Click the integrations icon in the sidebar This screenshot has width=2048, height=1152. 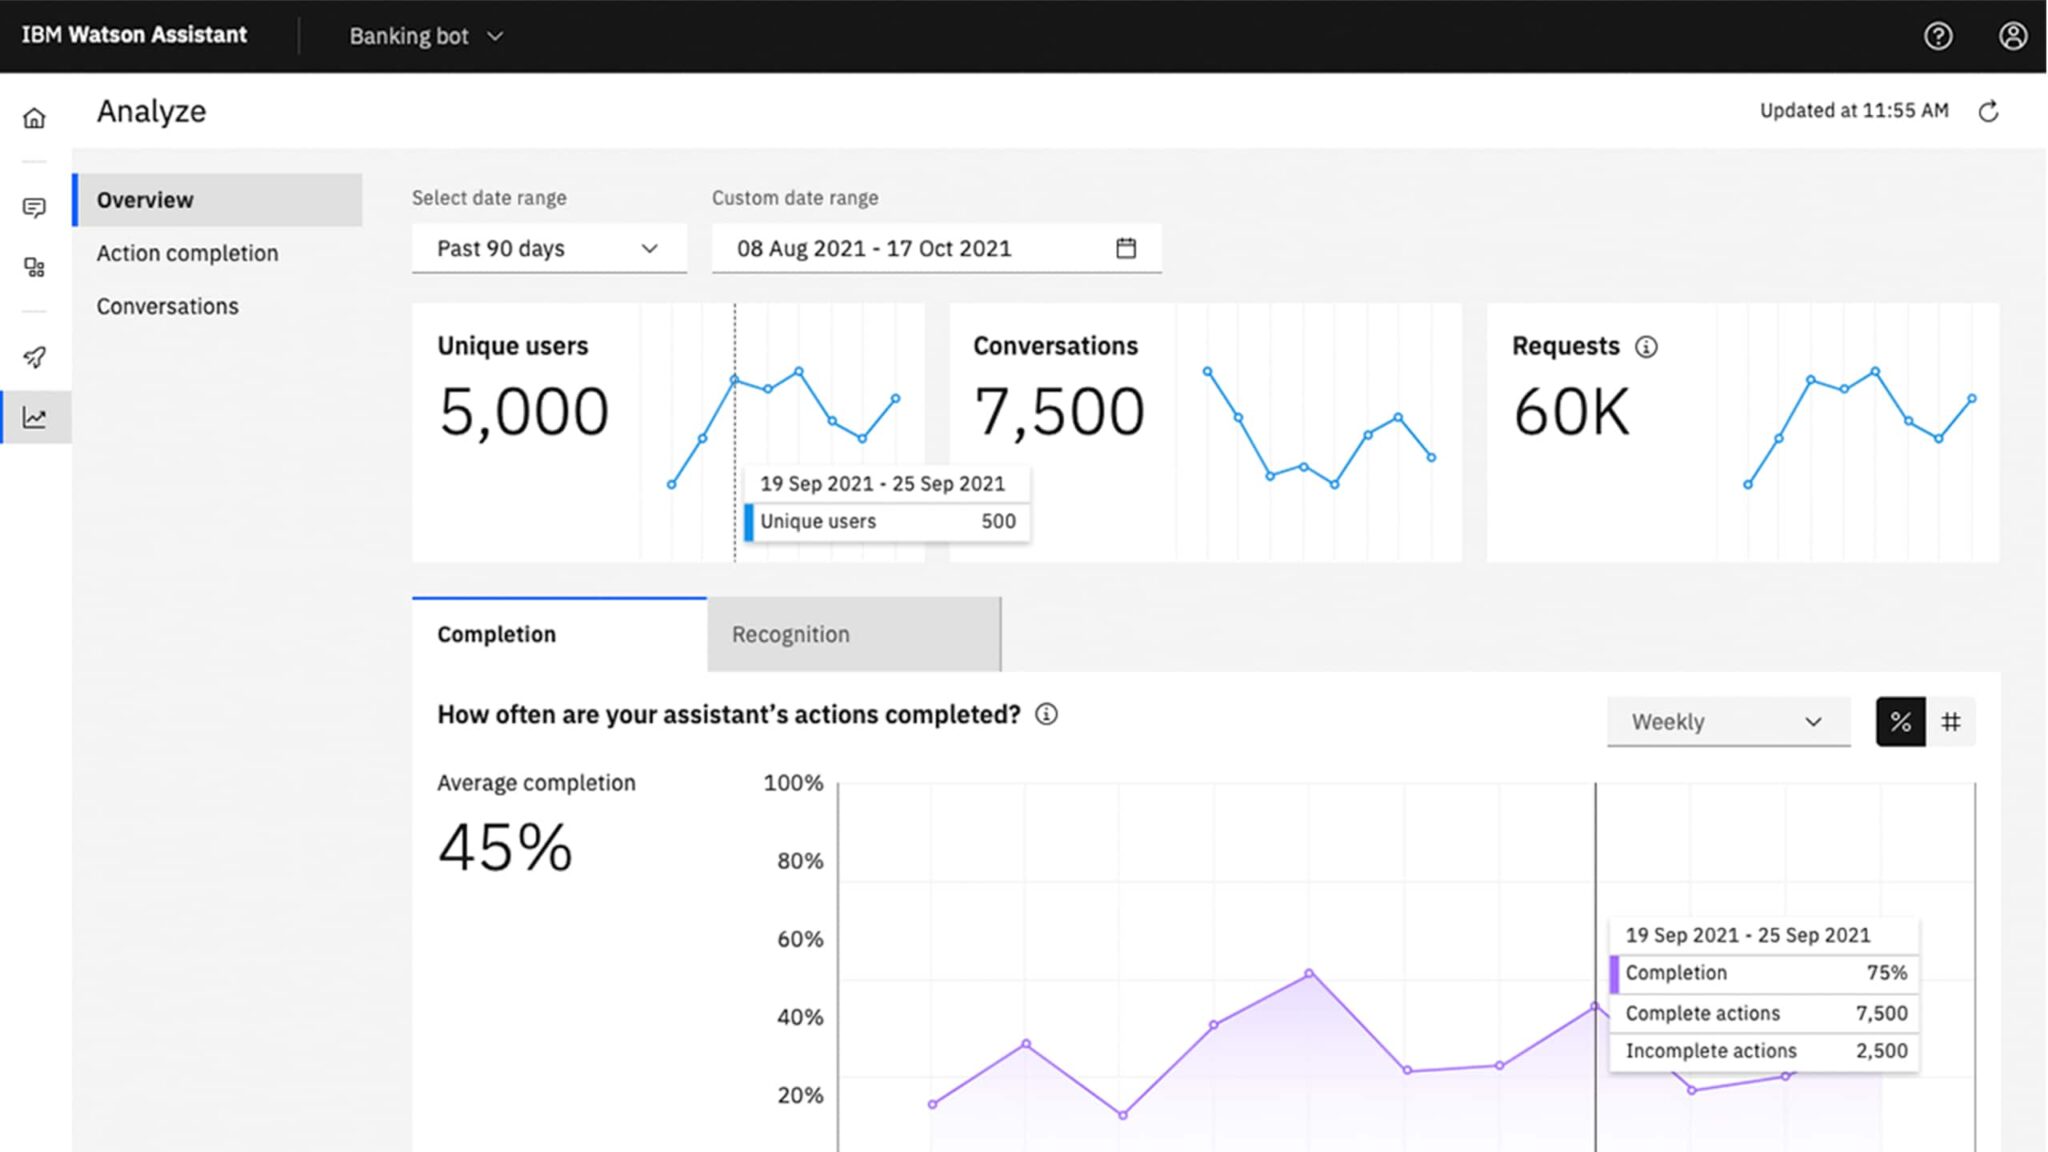coord(35,267)
